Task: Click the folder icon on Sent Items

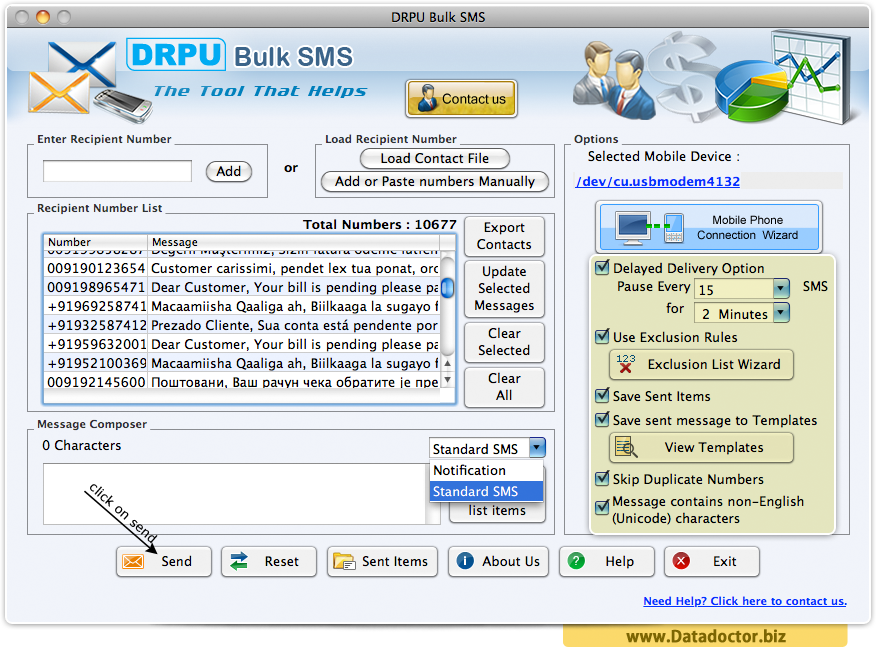Action: click(344, 561)
